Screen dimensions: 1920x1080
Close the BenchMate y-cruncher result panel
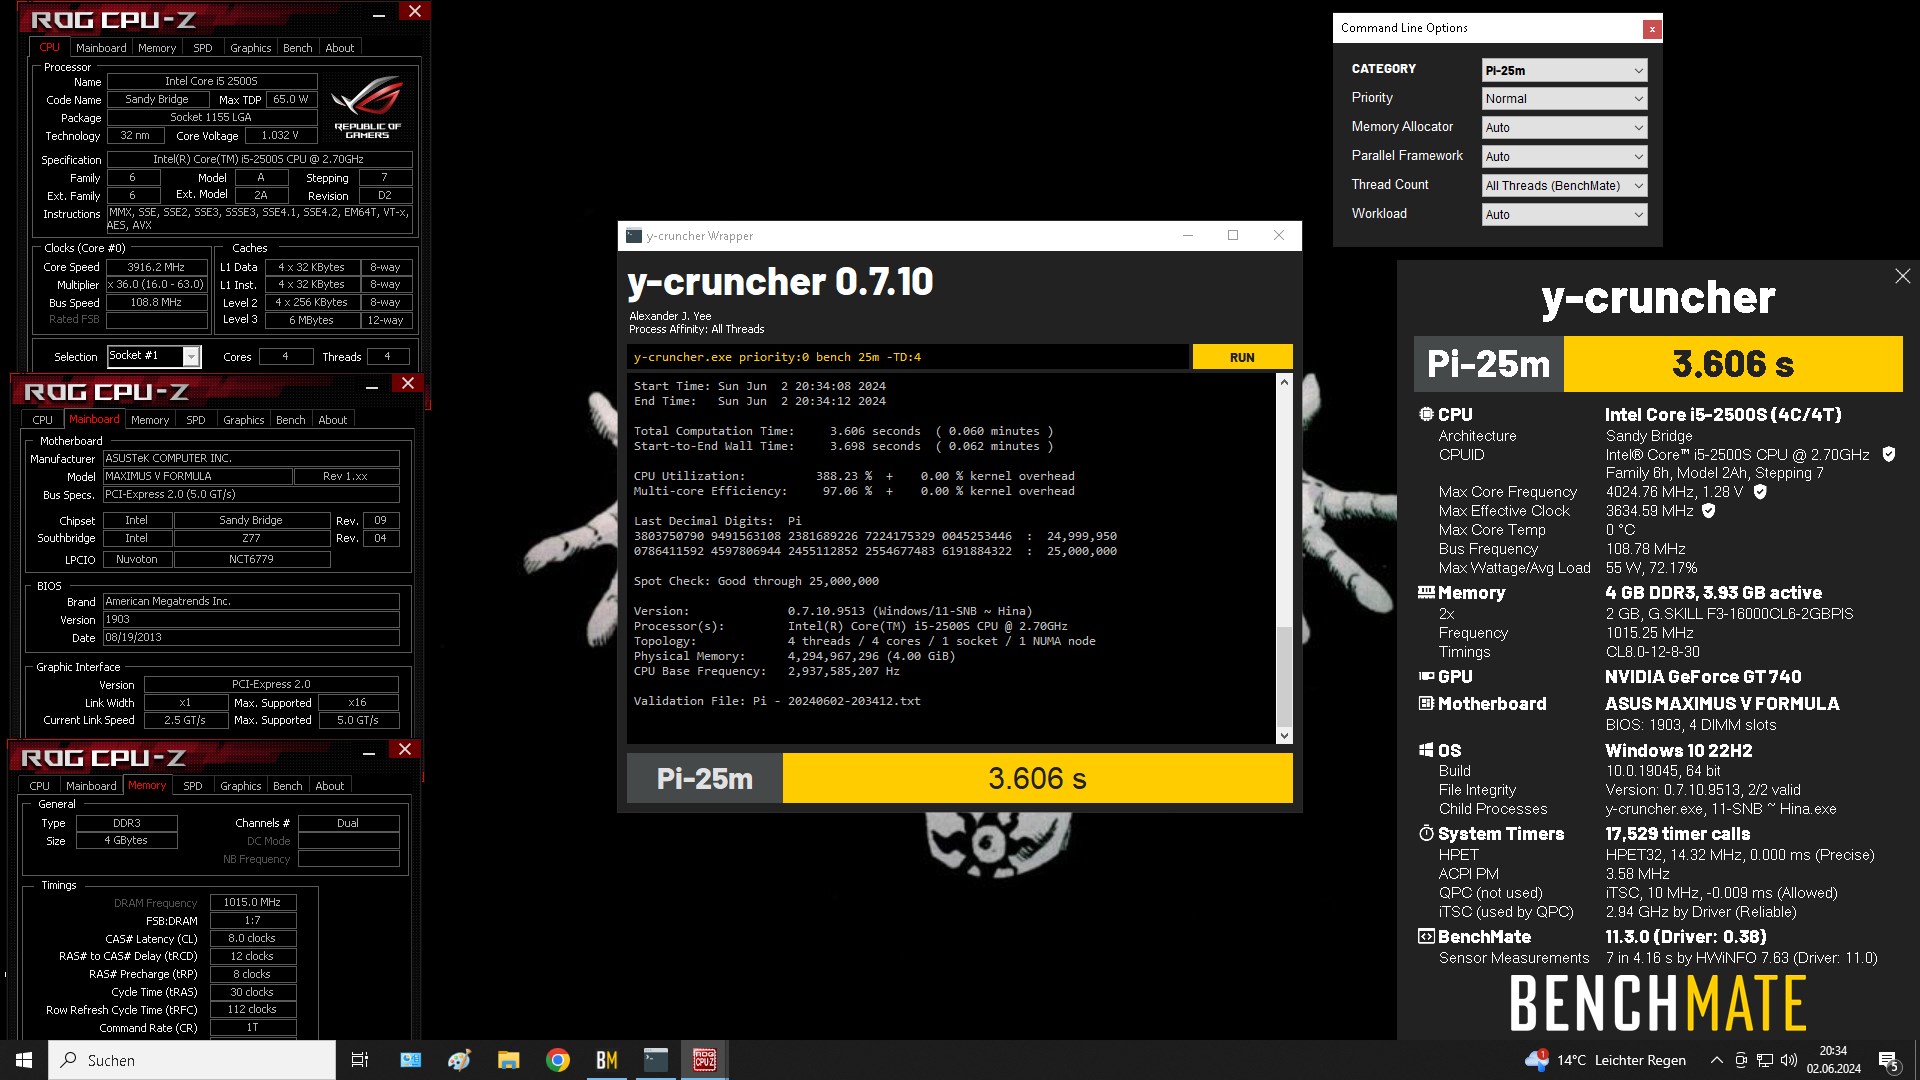(1902, 276)
